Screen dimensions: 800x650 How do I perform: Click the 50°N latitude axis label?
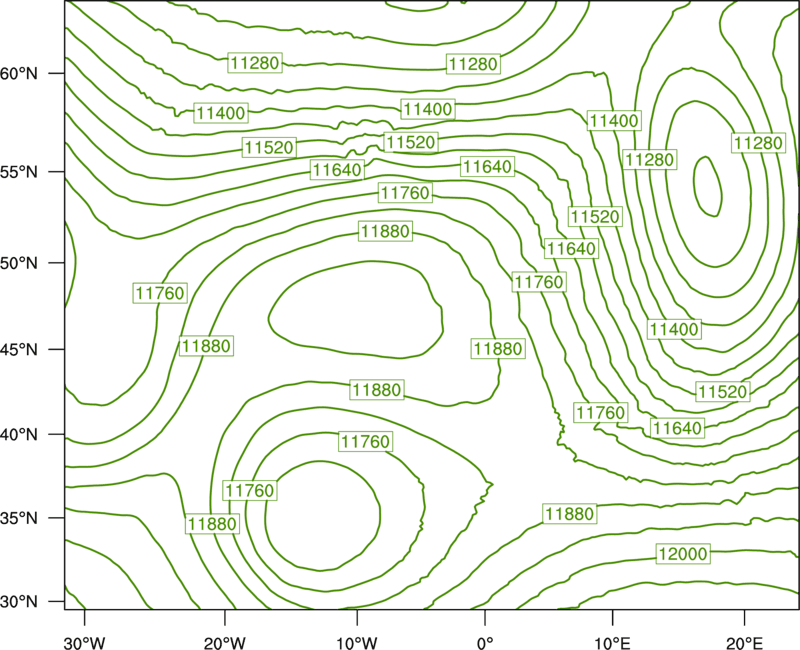(19, 263)
